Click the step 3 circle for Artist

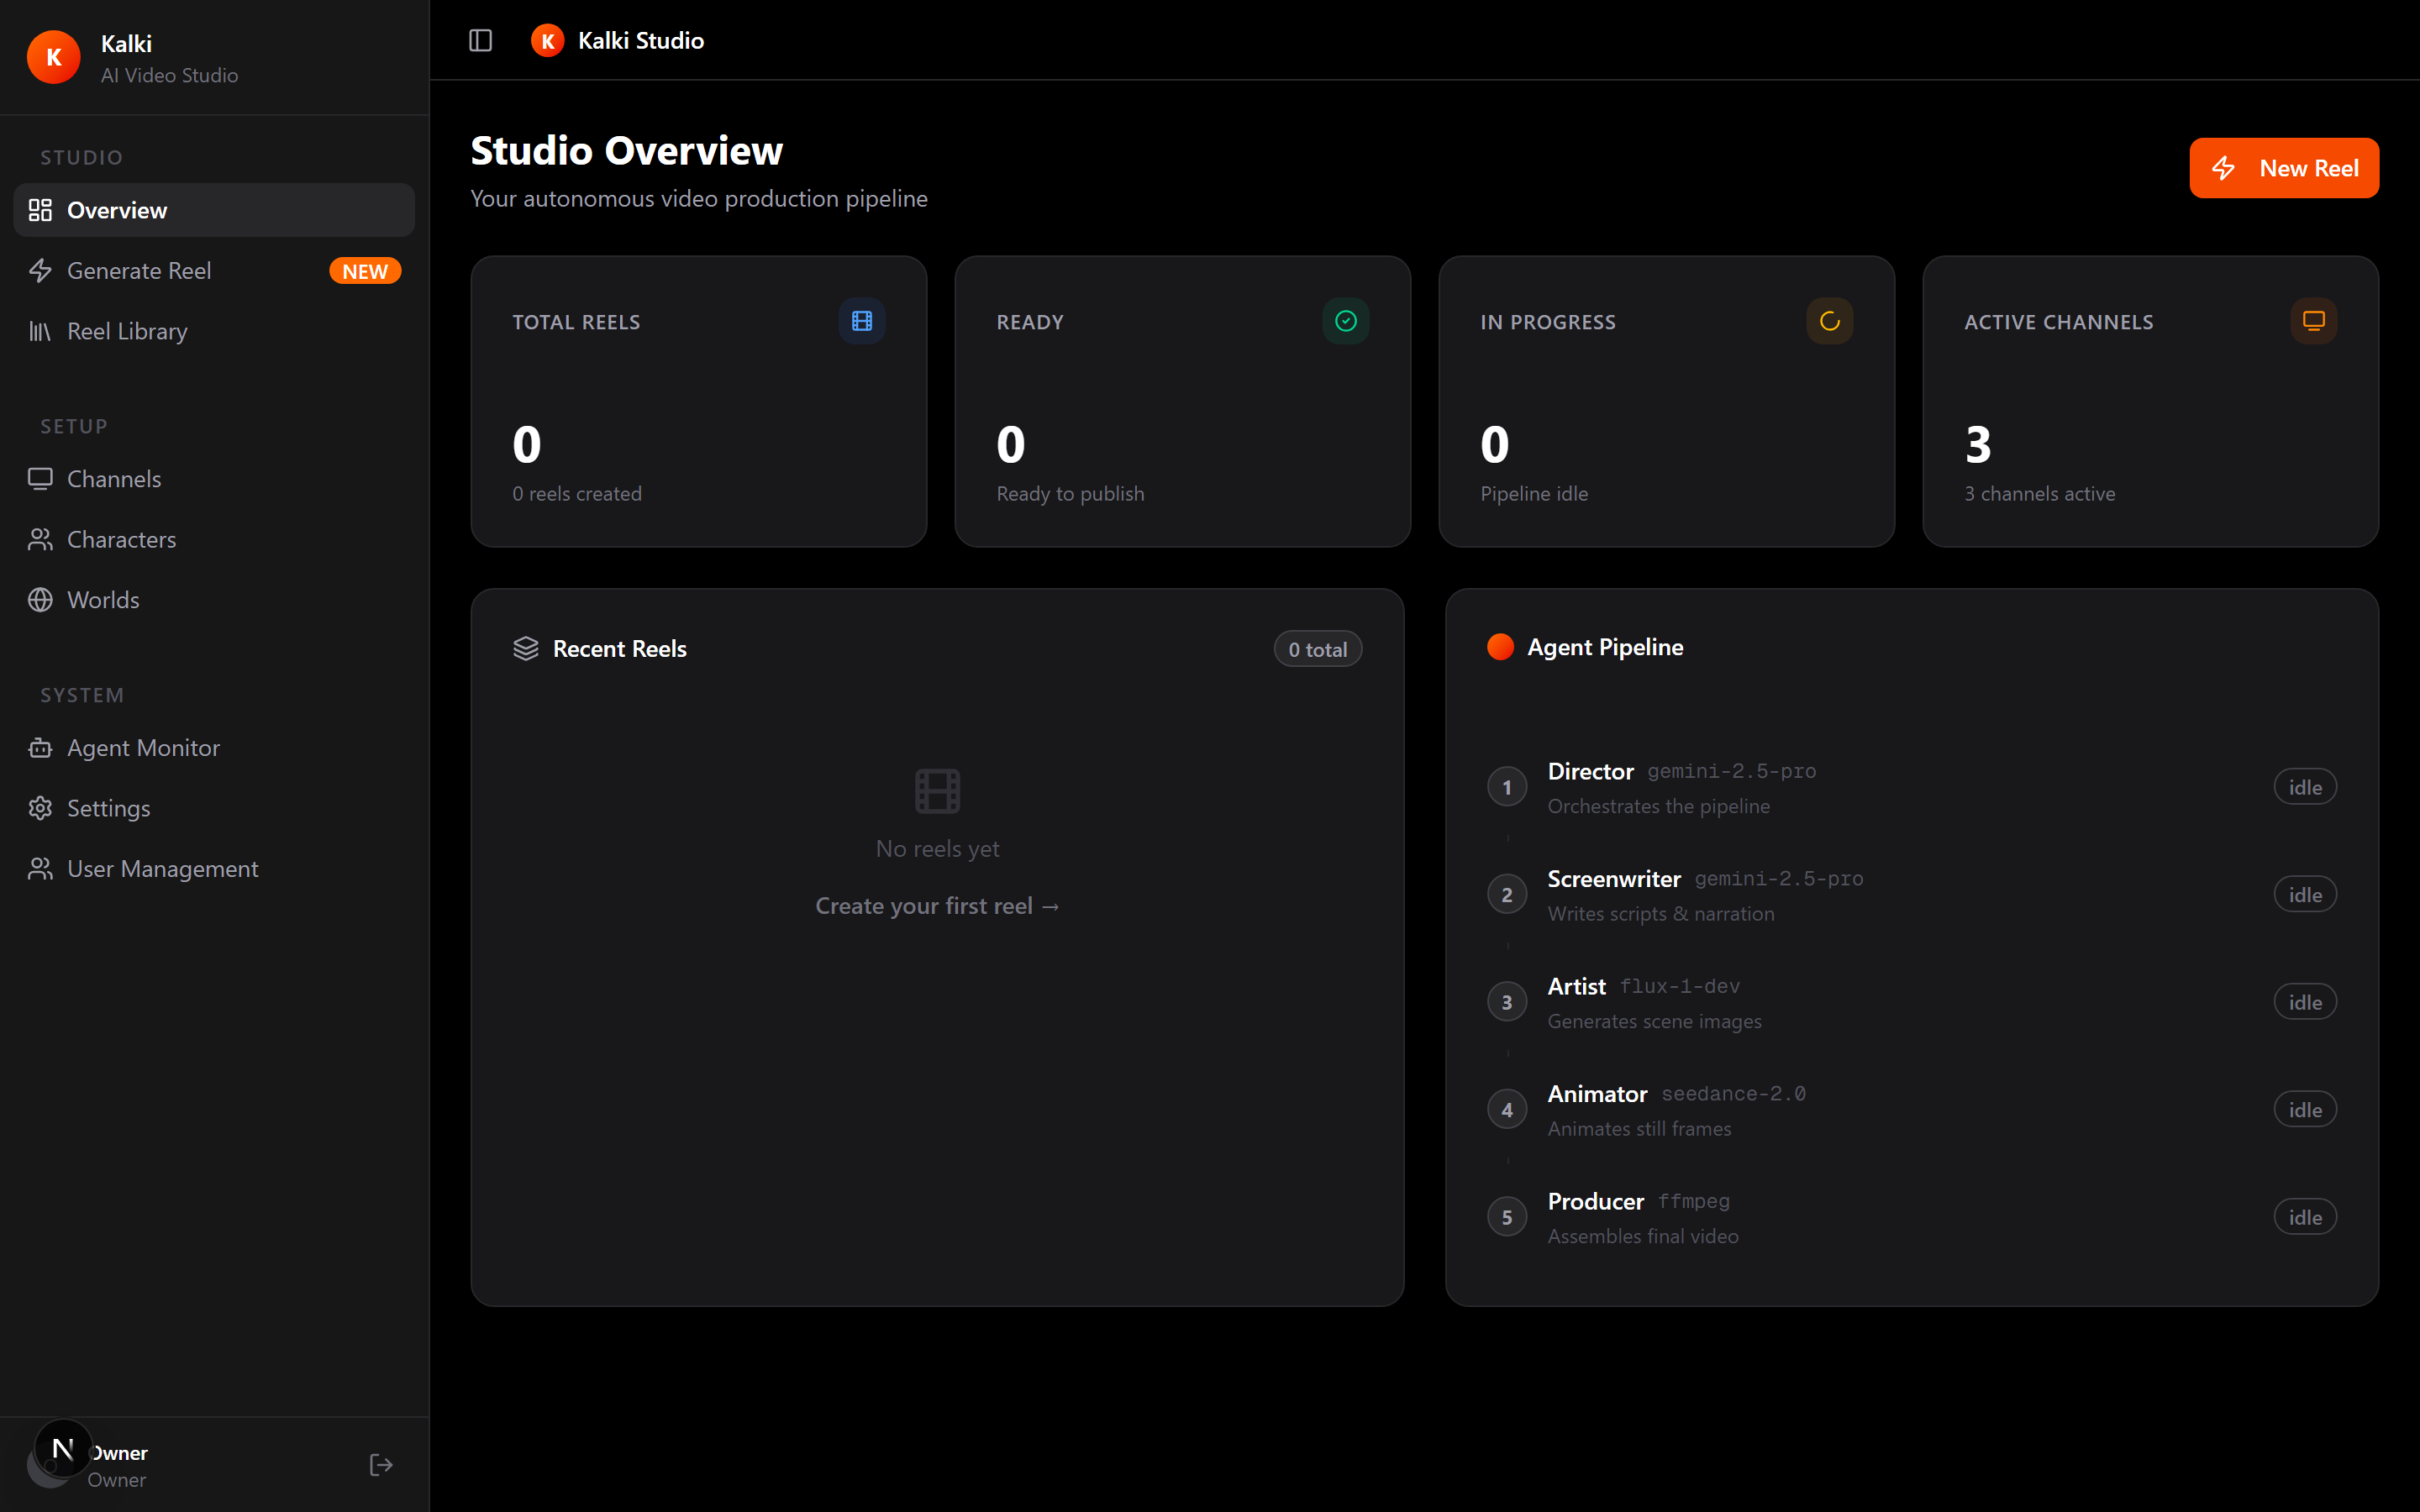tap(1507, 1002)
